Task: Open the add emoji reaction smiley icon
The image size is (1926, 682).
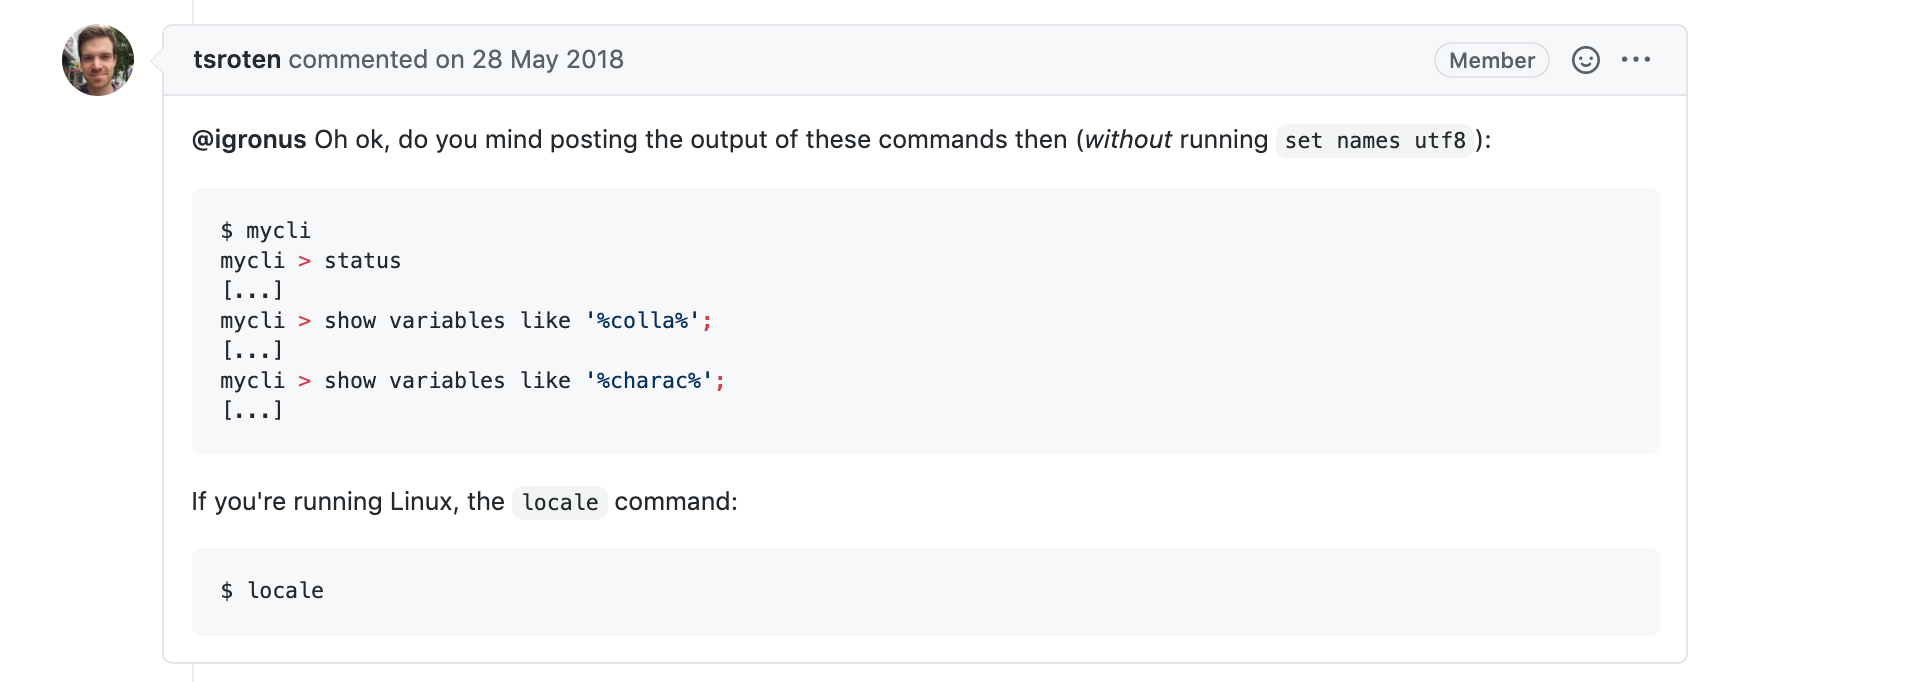Action: point(1585,60)
